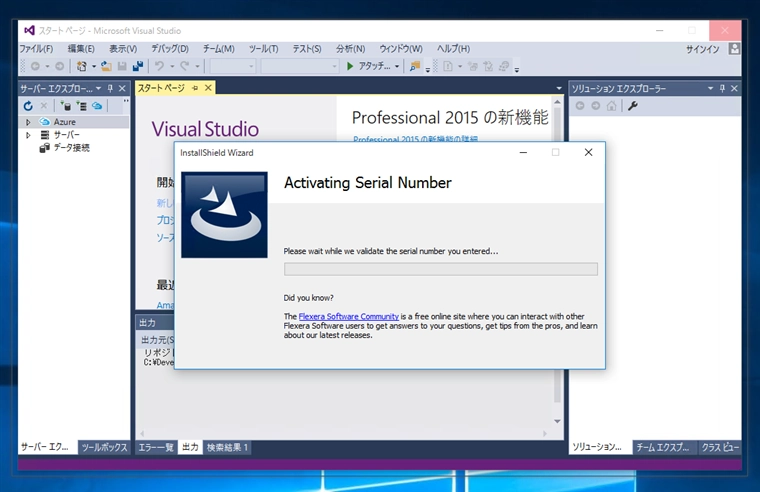Screen dimensions: 760x492
Task: Open the アタッチ dropdown arrow
Action: [x=397, y=66]
